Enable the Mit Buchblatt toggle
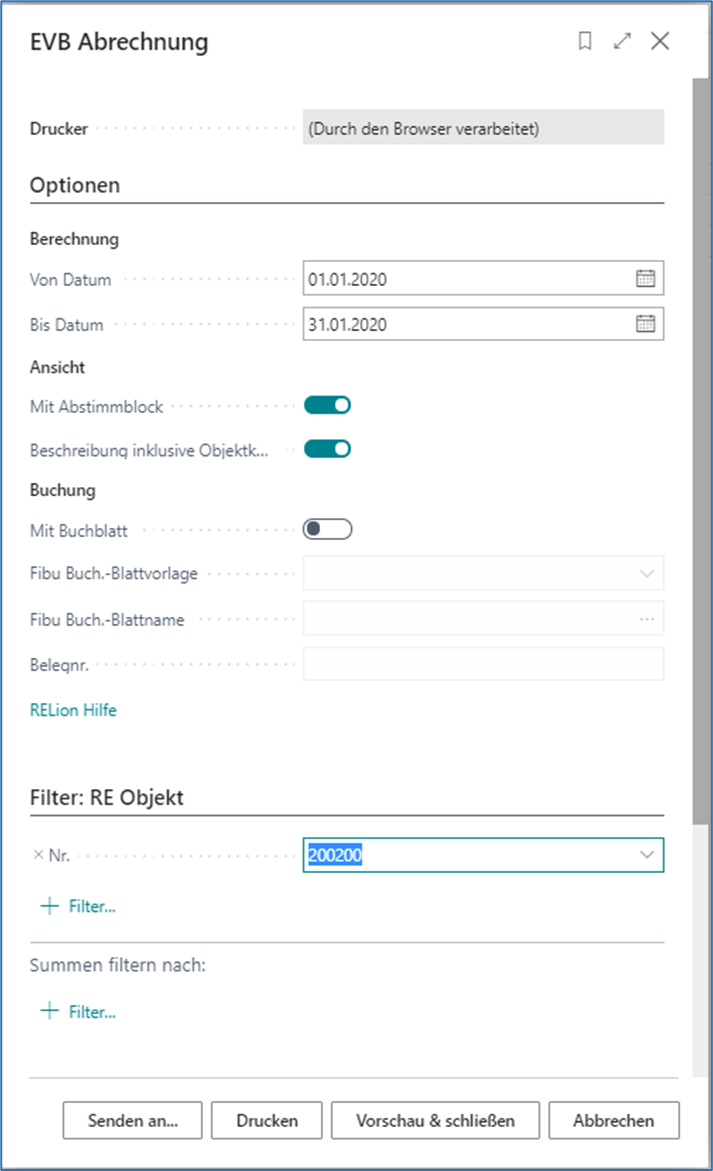 [x=327, y=529]
